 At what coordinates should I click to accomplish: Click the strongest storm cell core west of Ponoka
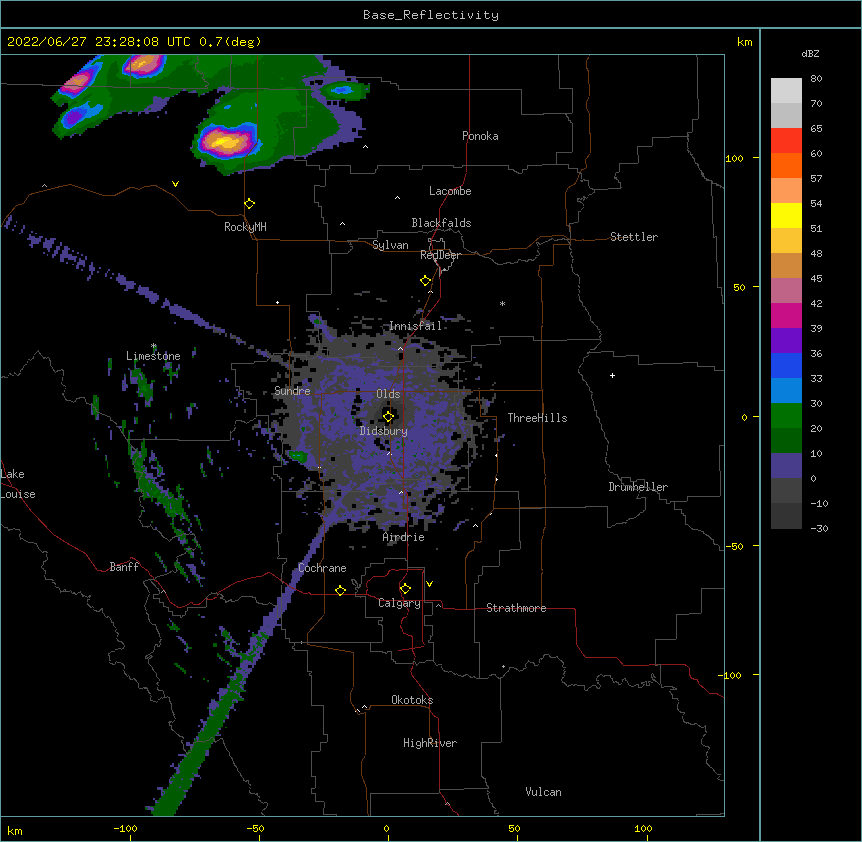coord(226,142)
